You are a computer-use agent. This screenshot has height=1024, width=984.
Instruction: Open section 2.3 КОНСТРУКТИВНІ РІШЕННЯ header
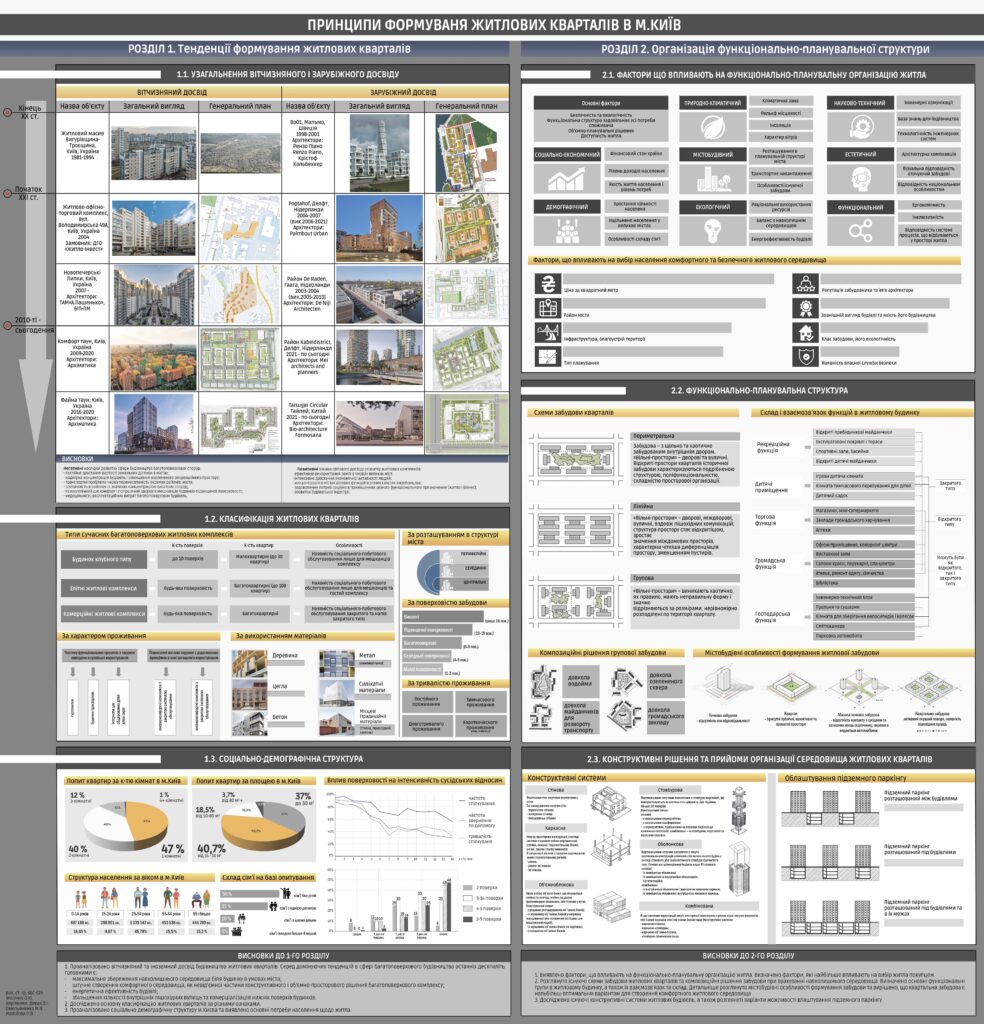point(759,759)
